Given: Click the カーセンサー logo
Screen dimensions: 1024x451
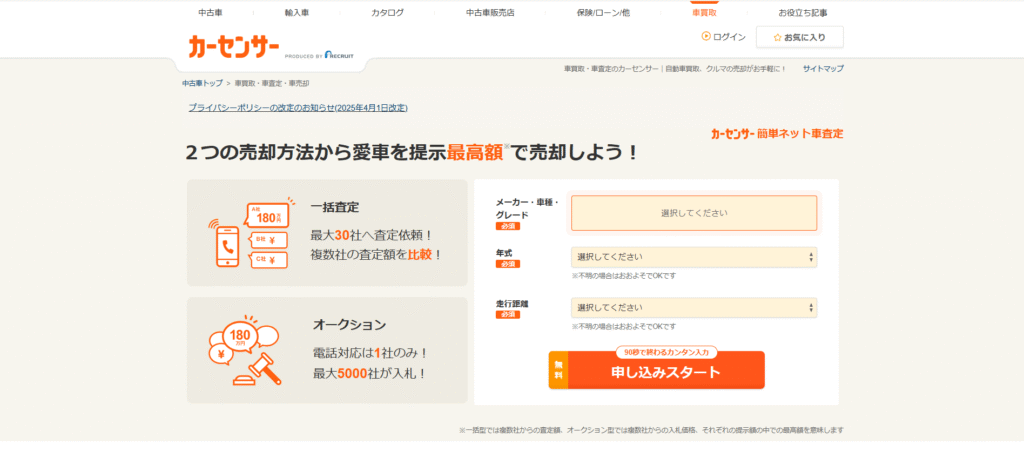Looking at the screenshot, I should click(234, 46).
